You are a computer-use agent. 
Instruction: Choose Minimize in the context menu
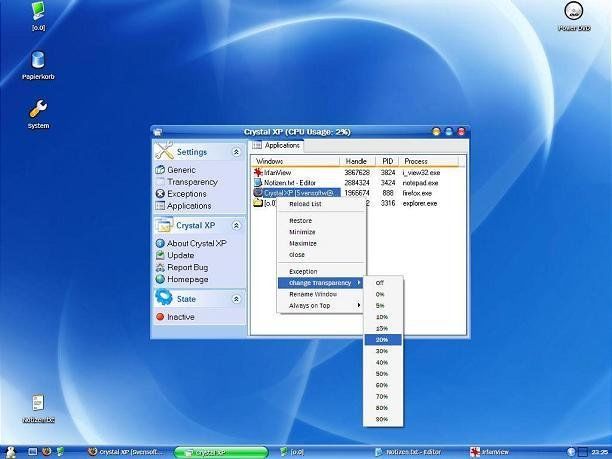320,232
